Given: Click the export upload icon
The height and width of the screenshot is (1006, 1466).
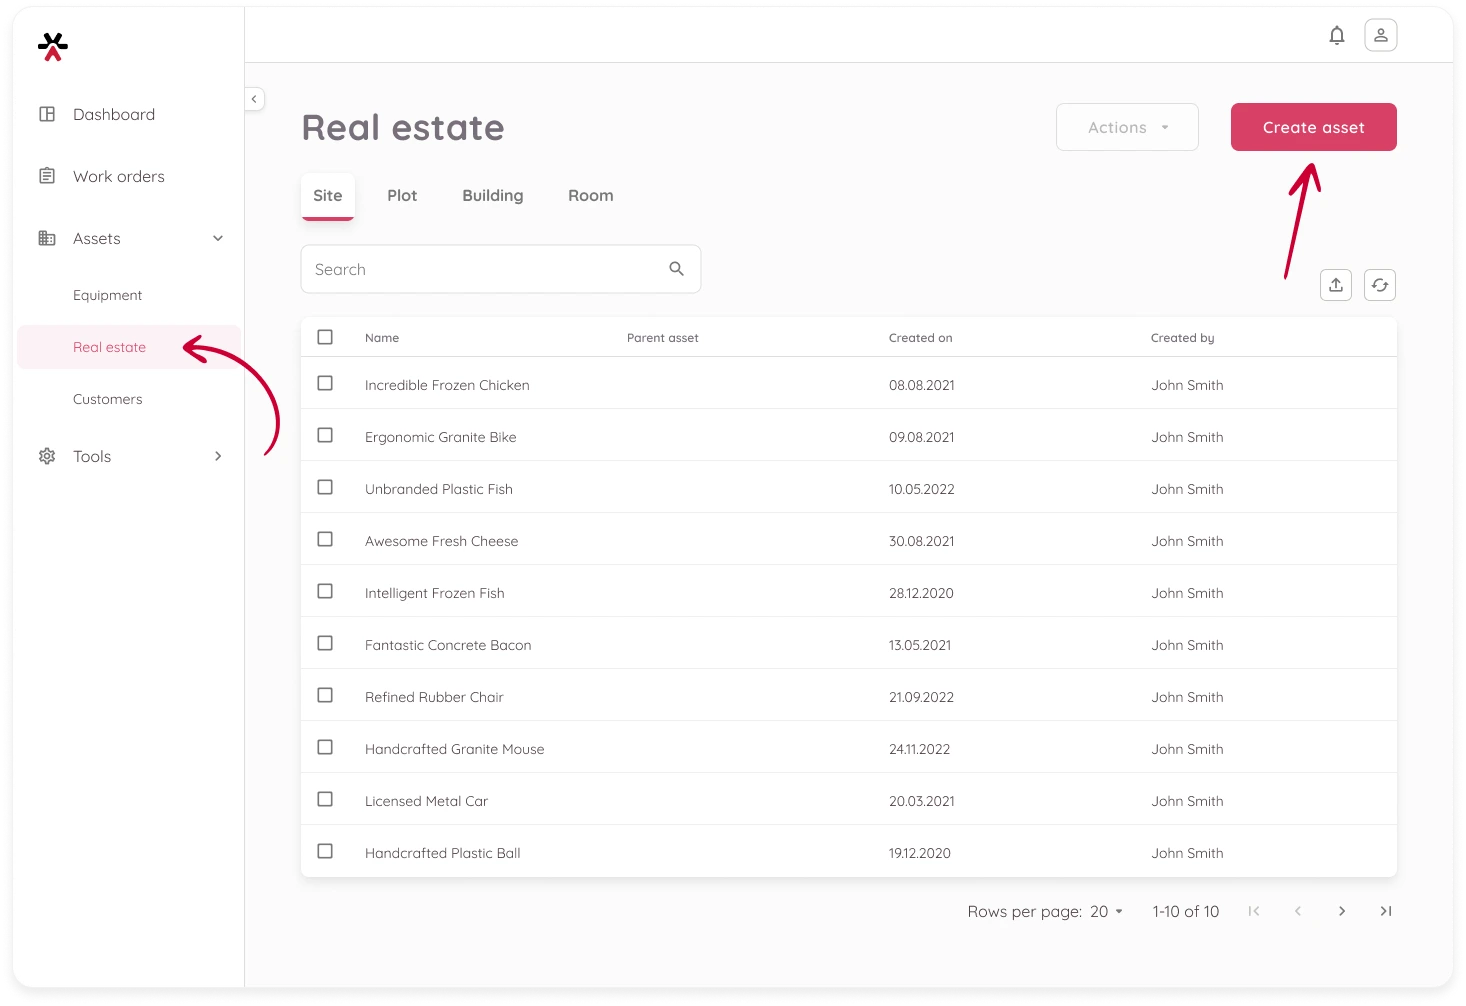Looking at the screenshot, I should coord(1335,285).
